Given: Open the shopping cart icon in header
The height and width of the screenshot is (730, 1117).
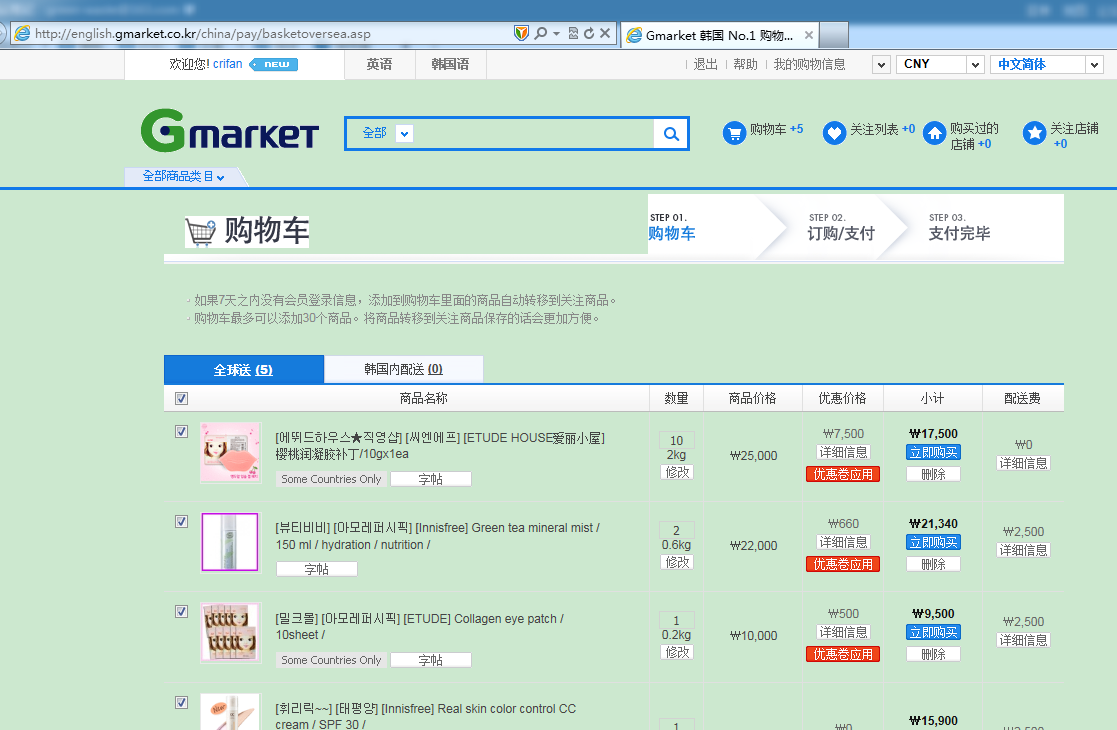Looking at the screenshot, I should pos(734,132).
